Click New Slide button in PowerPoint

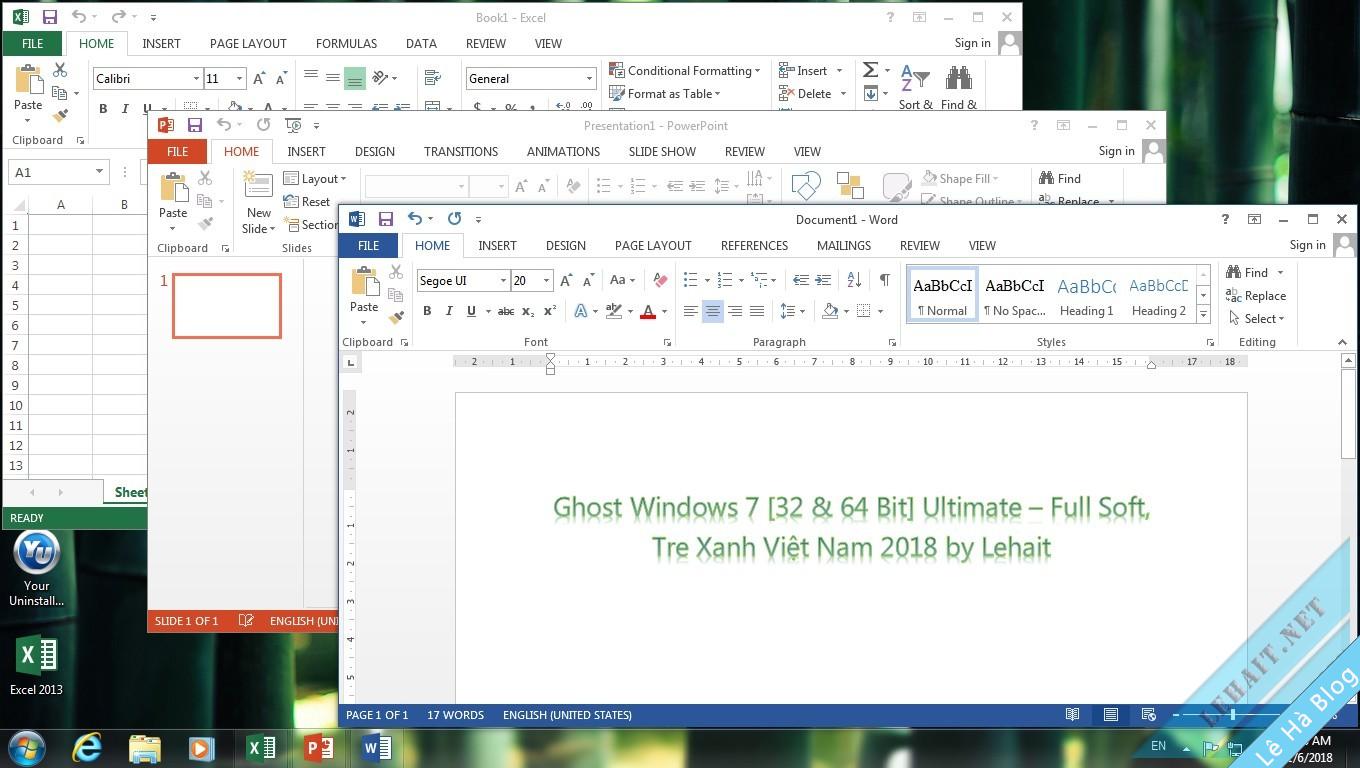[x=258, y=202]
